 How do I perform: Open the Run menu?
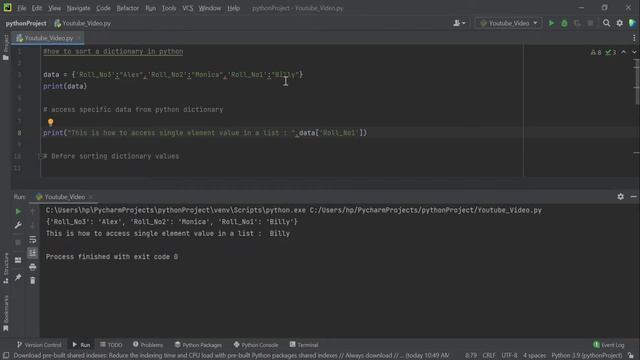tap(151, 8)
